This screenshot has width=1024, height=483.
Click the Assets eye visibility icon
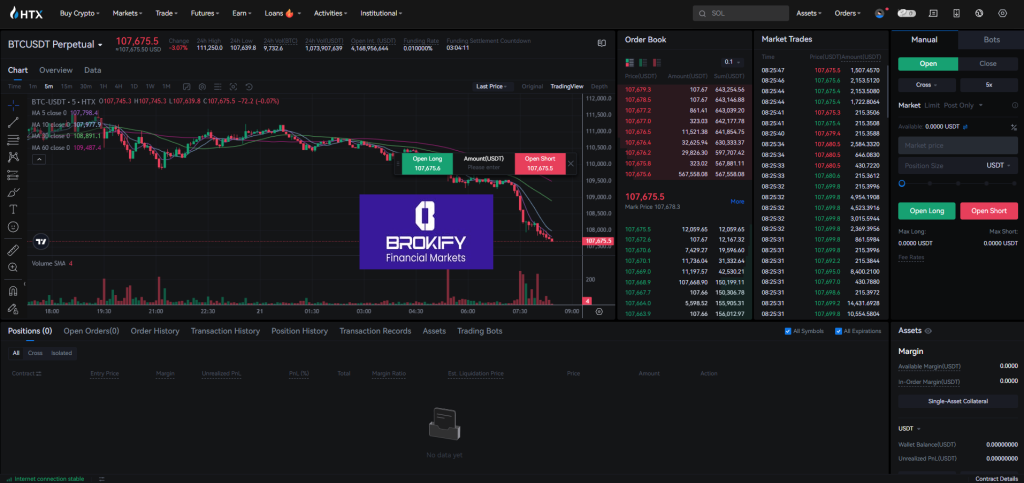coord(929,330)
